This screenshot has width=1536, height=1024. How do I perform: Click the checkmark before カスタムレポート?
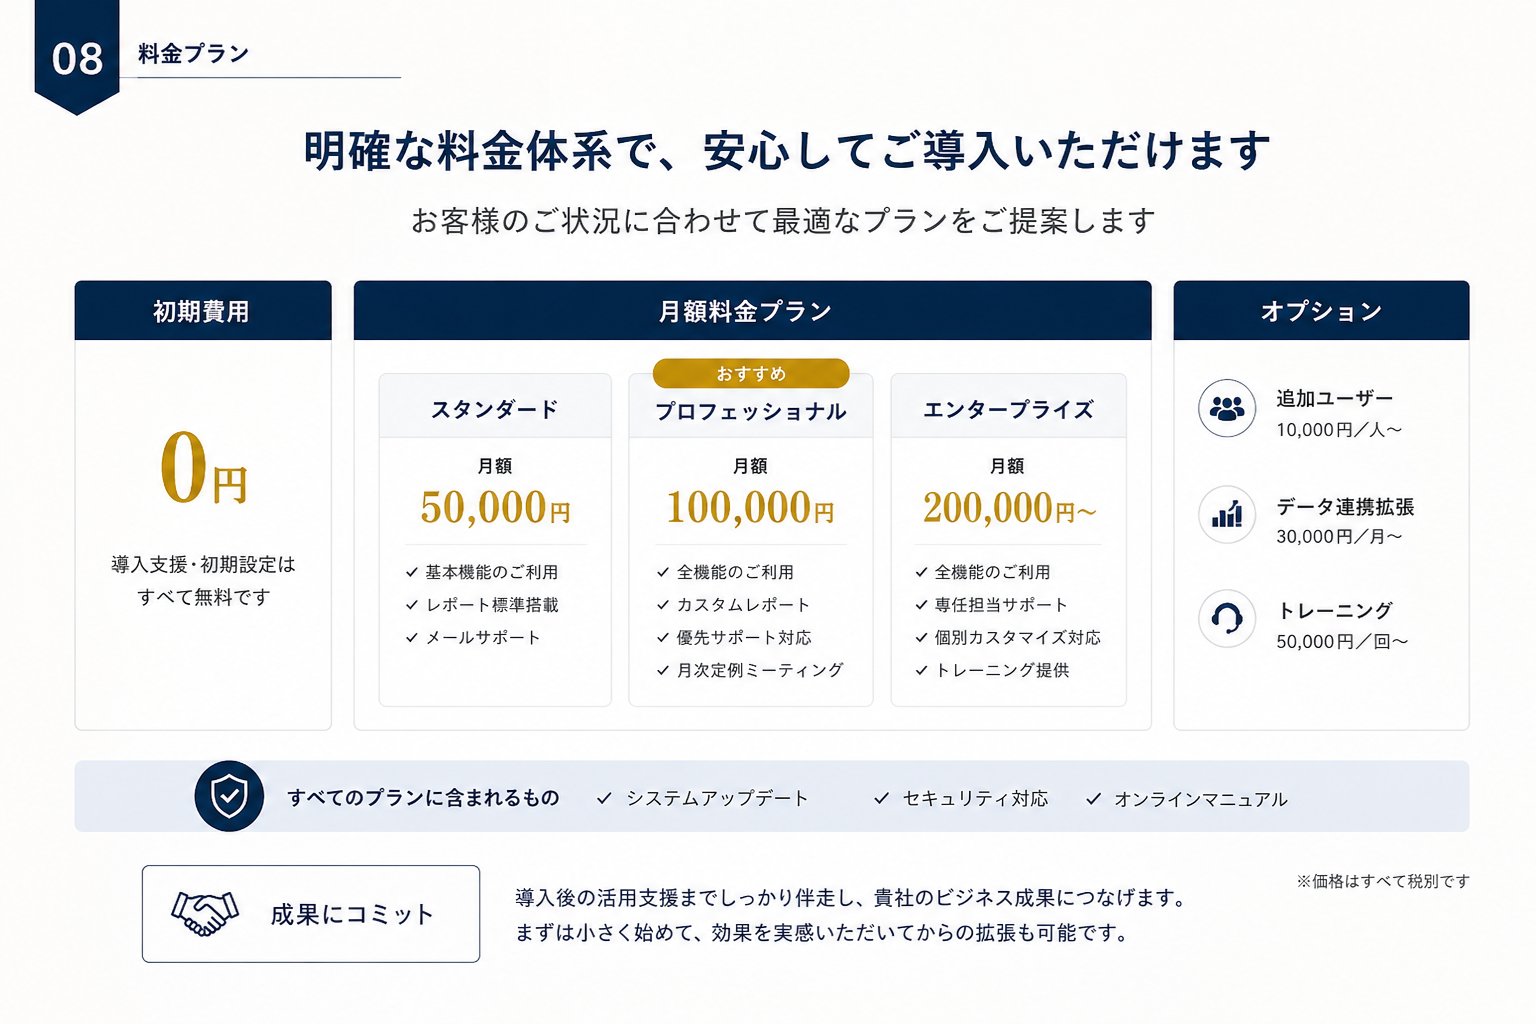tap(662, 605)
